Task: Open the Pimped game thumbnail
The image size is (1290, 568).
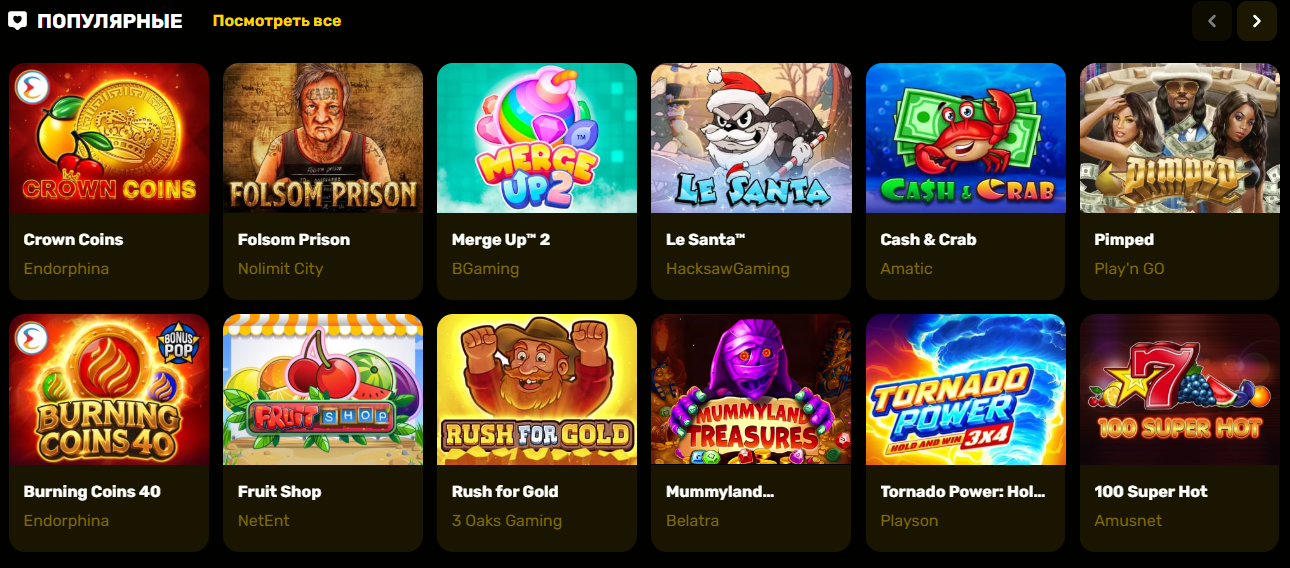Action: click(1180, 138)
